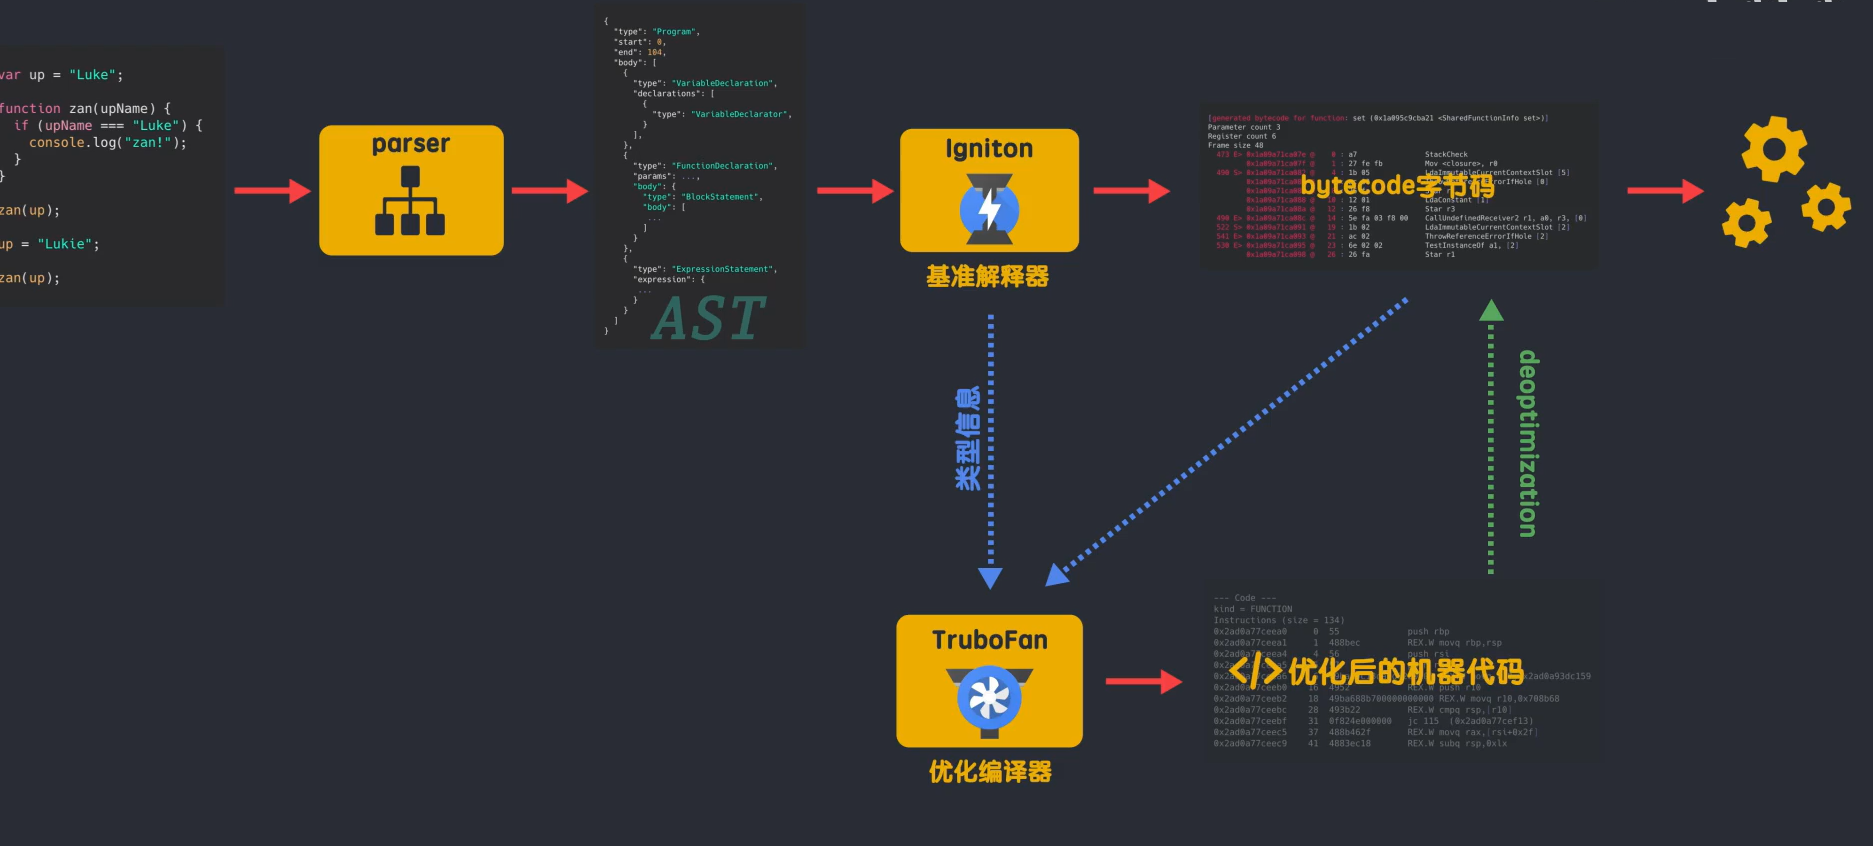Click the Igniton lightning bolt icon
The height and width of the screenshot is (846, 1873).
989,209
